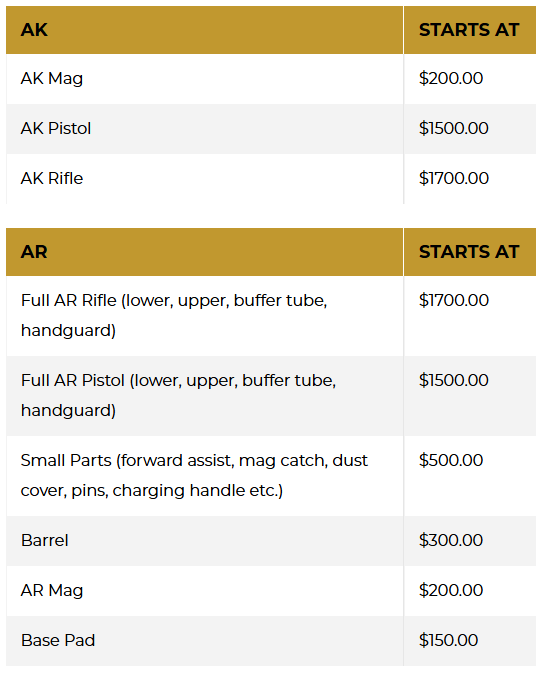Click the Barrel $300.00 price

tap(451, 540)
